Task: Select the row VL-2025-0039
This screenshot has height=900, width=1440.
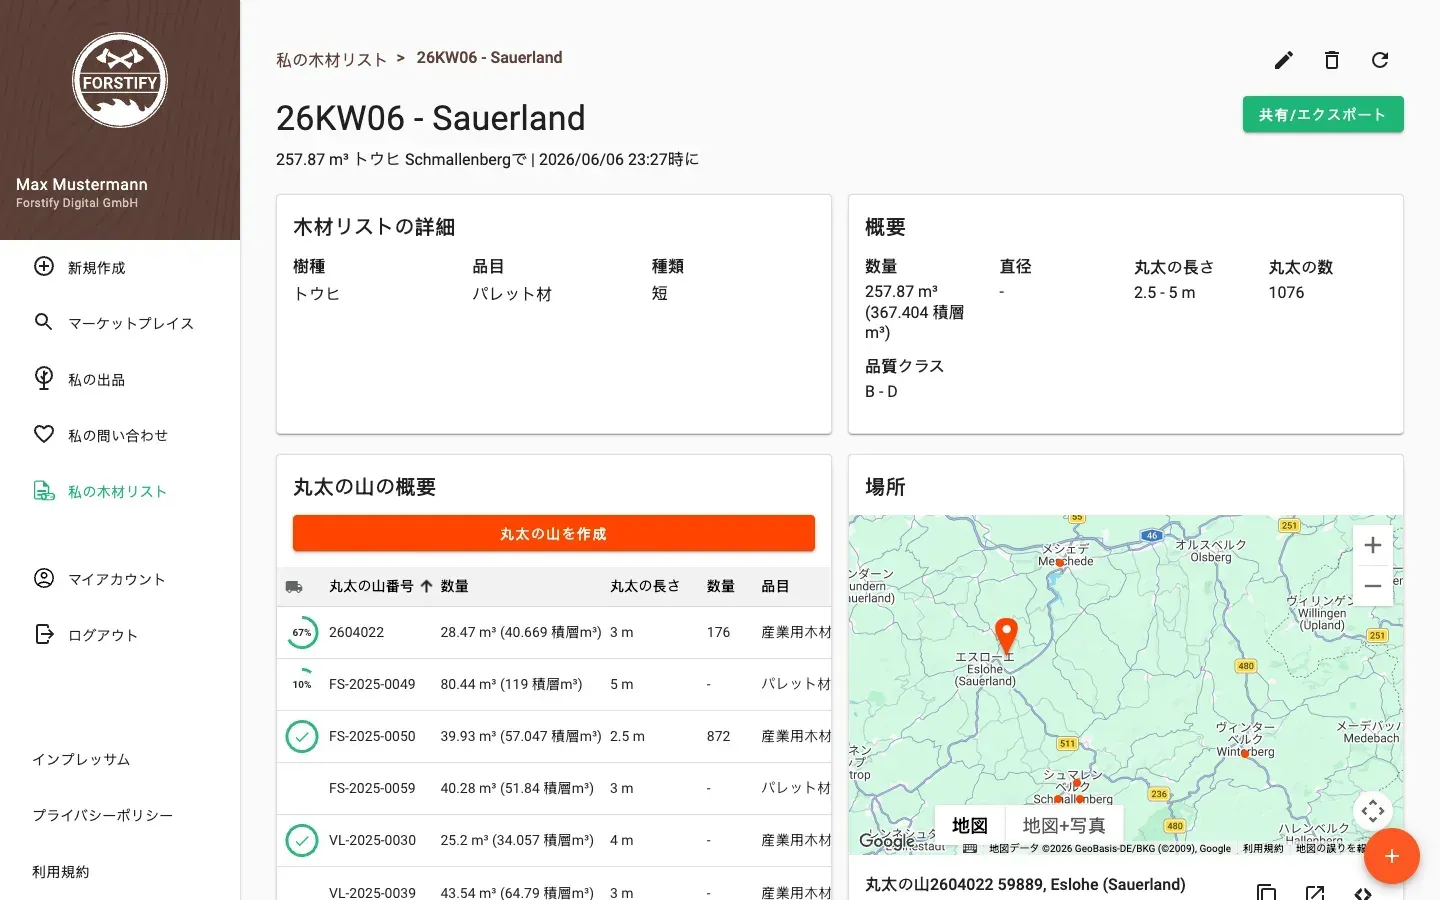Action: point(554,884)
